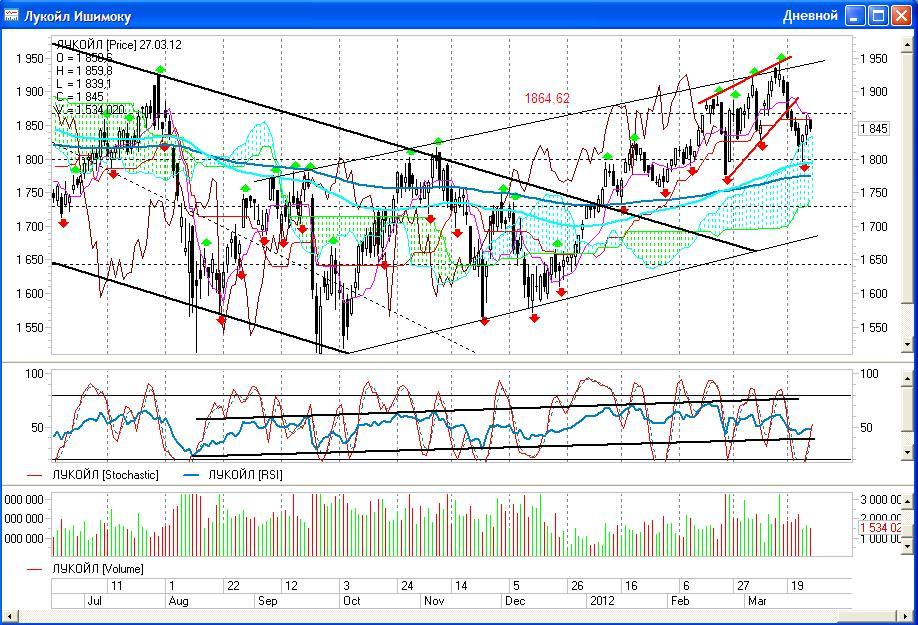This screenshot has width=918, height=625.
Task: Click volume pane scroll-down arrow
Action: [907, 547]
